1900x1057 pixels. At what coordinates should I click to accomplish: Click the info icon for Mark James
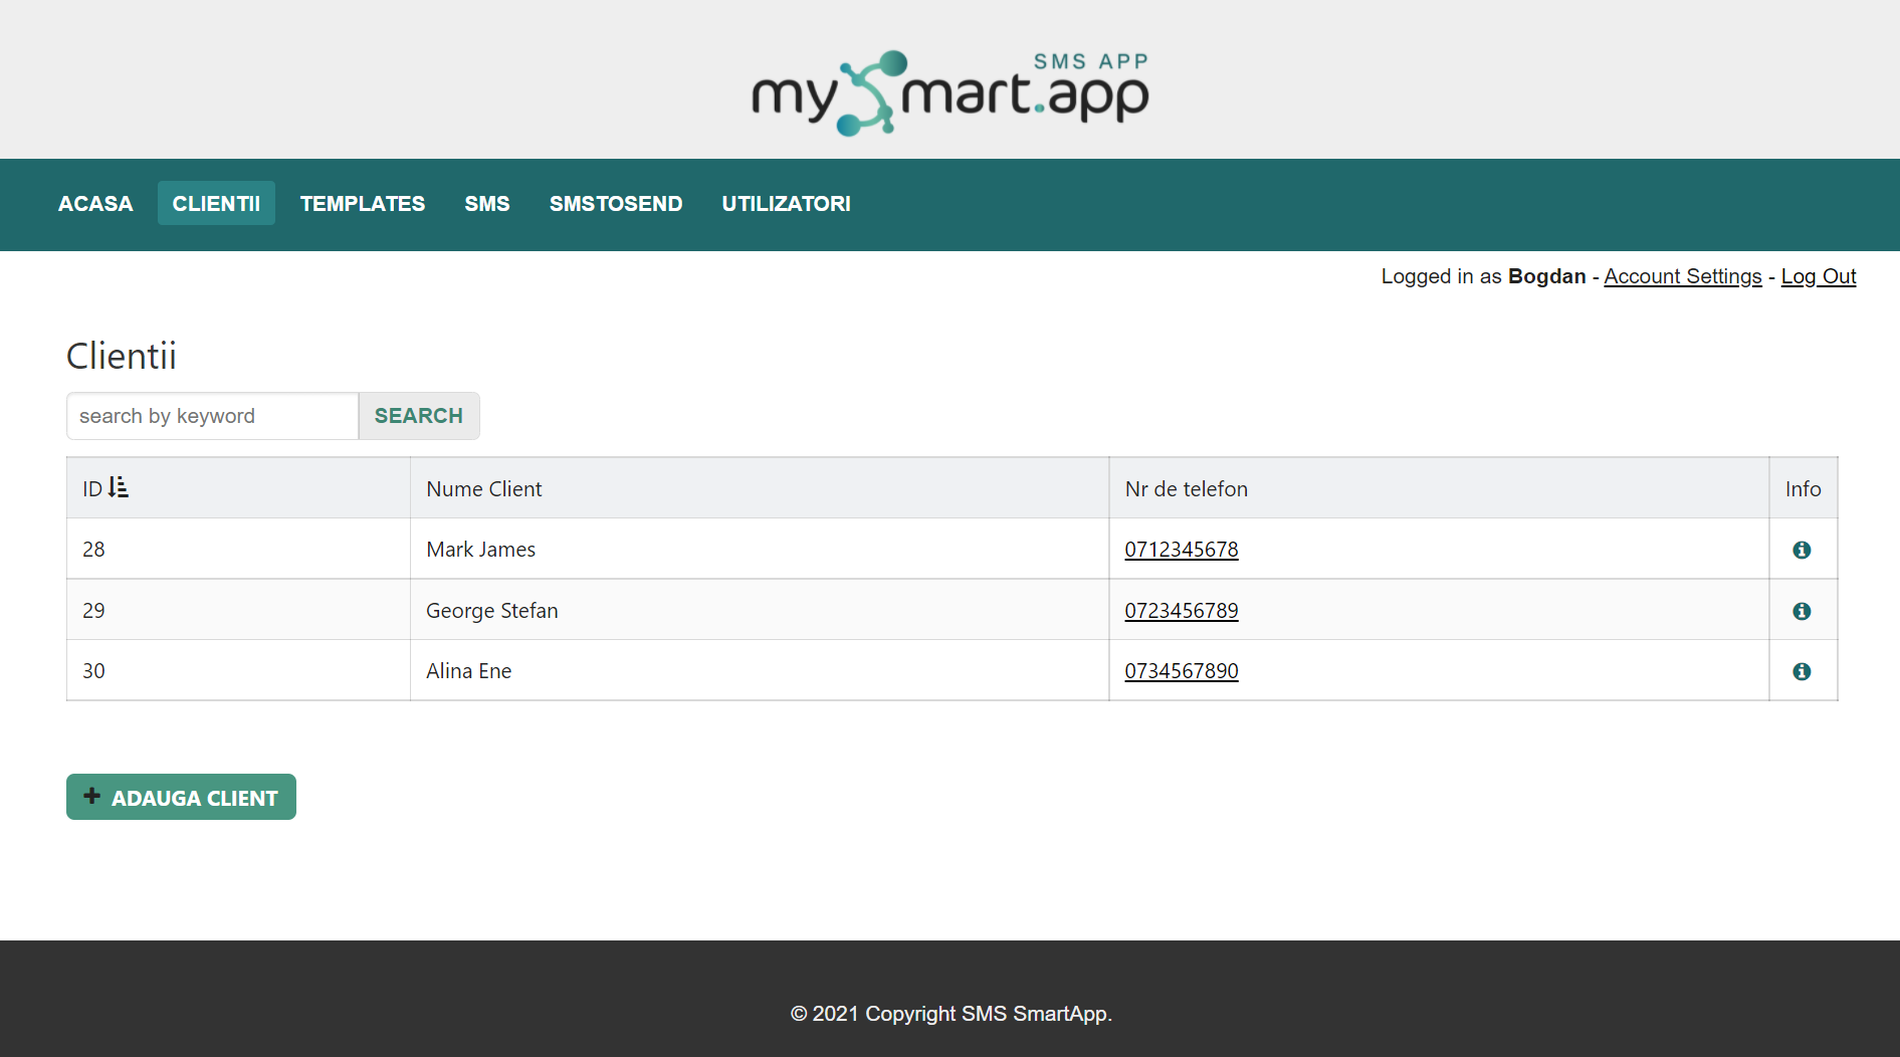[1803, 549]
